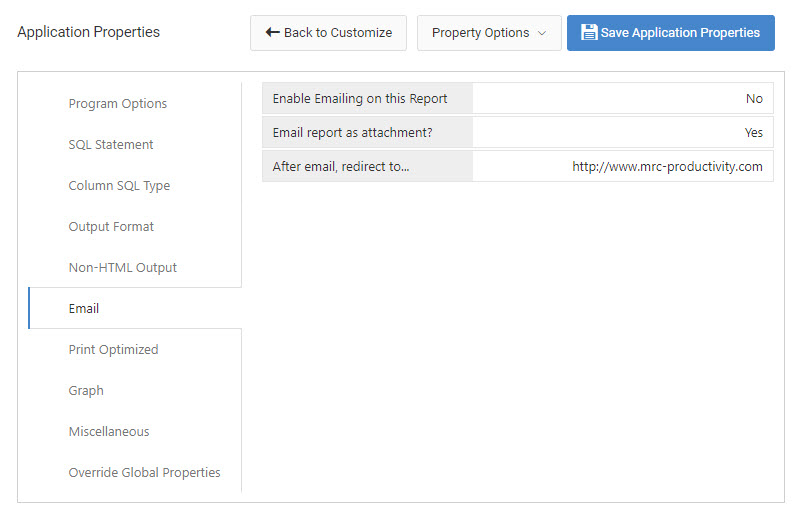805x519 pixels.
Task: Open the Non-HTML Output tab
Action: [123, 267]
